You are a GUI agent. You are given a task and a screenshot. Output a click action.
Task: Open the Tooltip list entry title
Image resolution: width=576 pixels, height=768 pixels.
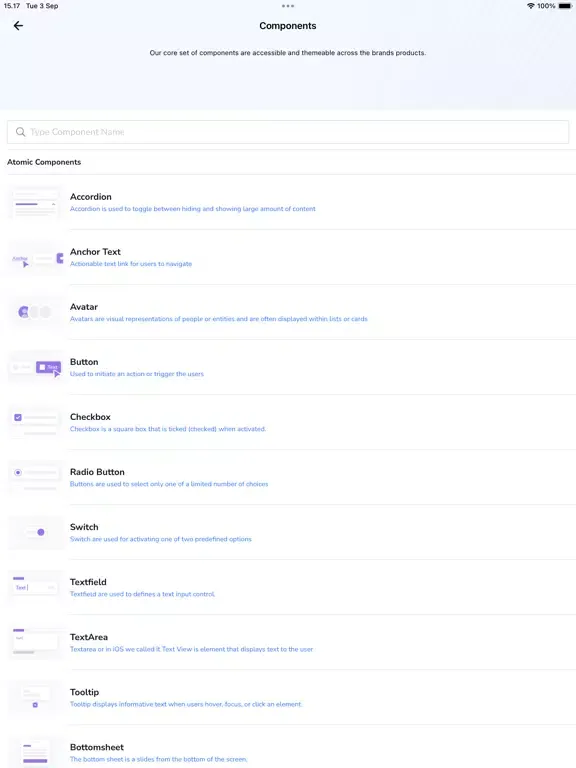(x=84, y=692)
